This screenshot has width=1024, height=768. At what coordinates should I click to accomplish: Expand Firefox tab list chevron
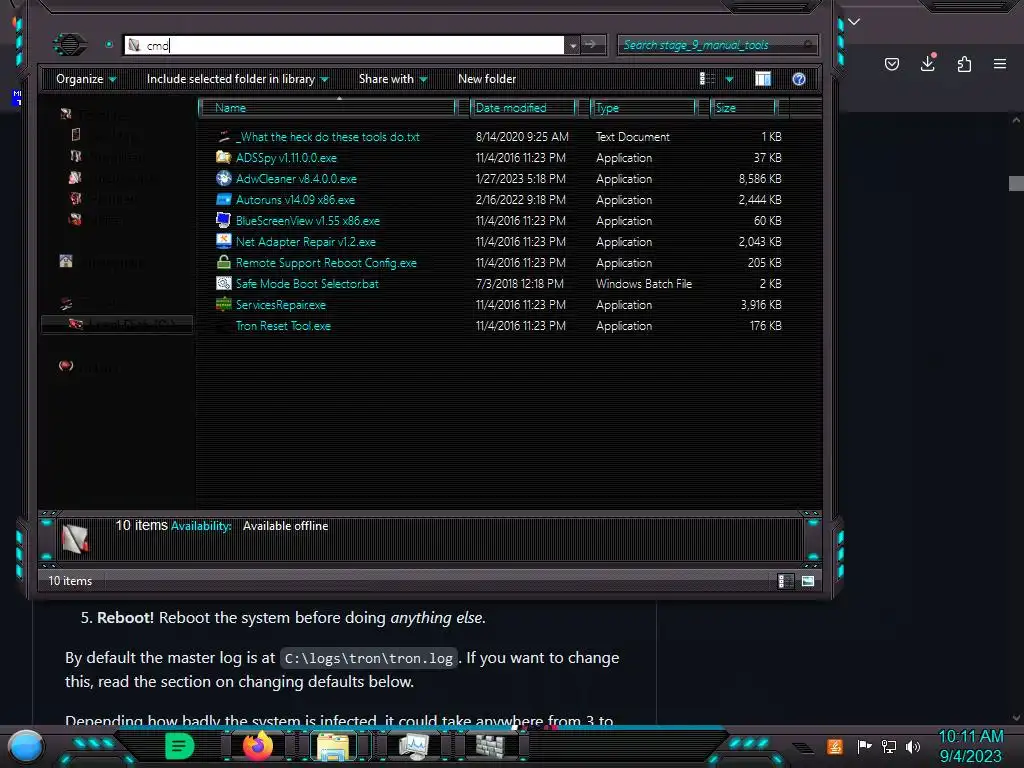(x=854, y=22)
